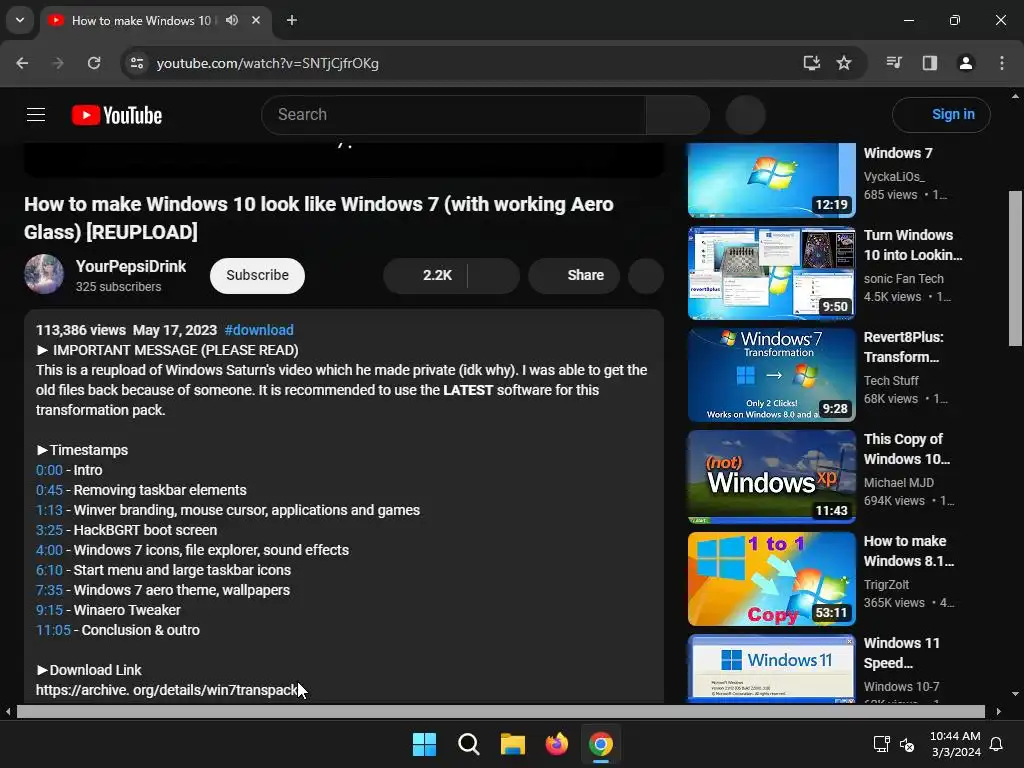
Task: Open 'How to make Windows 8.1...' title
Action: click(x=909, y=551)
